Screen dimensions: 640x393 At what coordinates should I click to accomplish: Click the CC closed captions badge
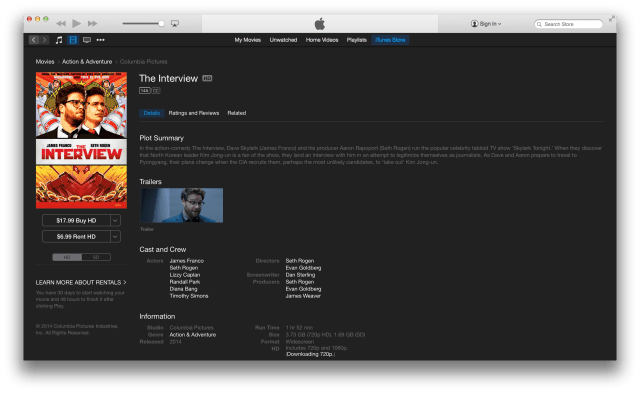156,91
